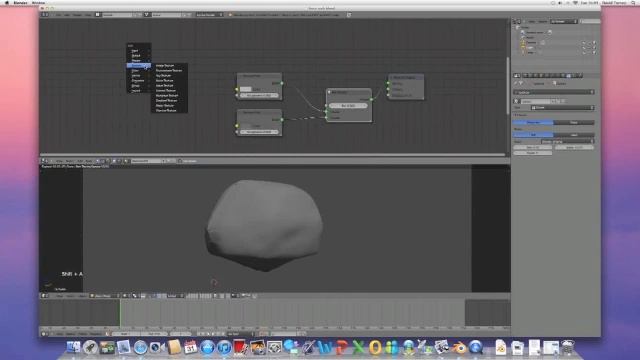
Task: Select Soft noise option
Action: (533, 134)
